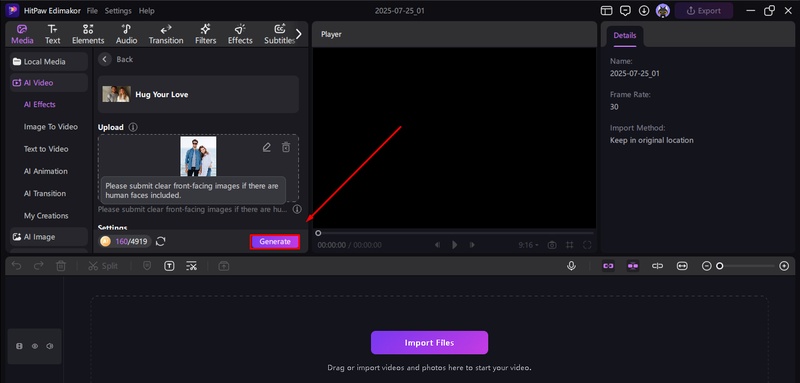800x383 pixels.
Task: Switch to the Effects tab
Action: coord(240,35)
